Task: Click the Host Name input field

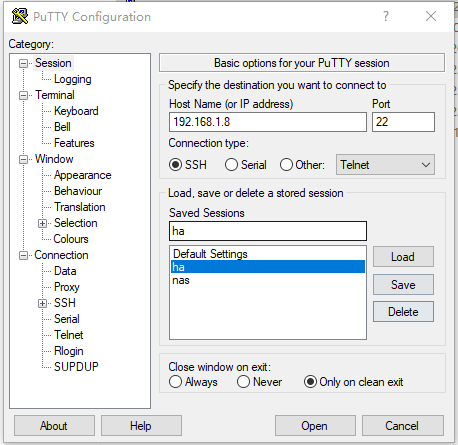Action: 268,122
